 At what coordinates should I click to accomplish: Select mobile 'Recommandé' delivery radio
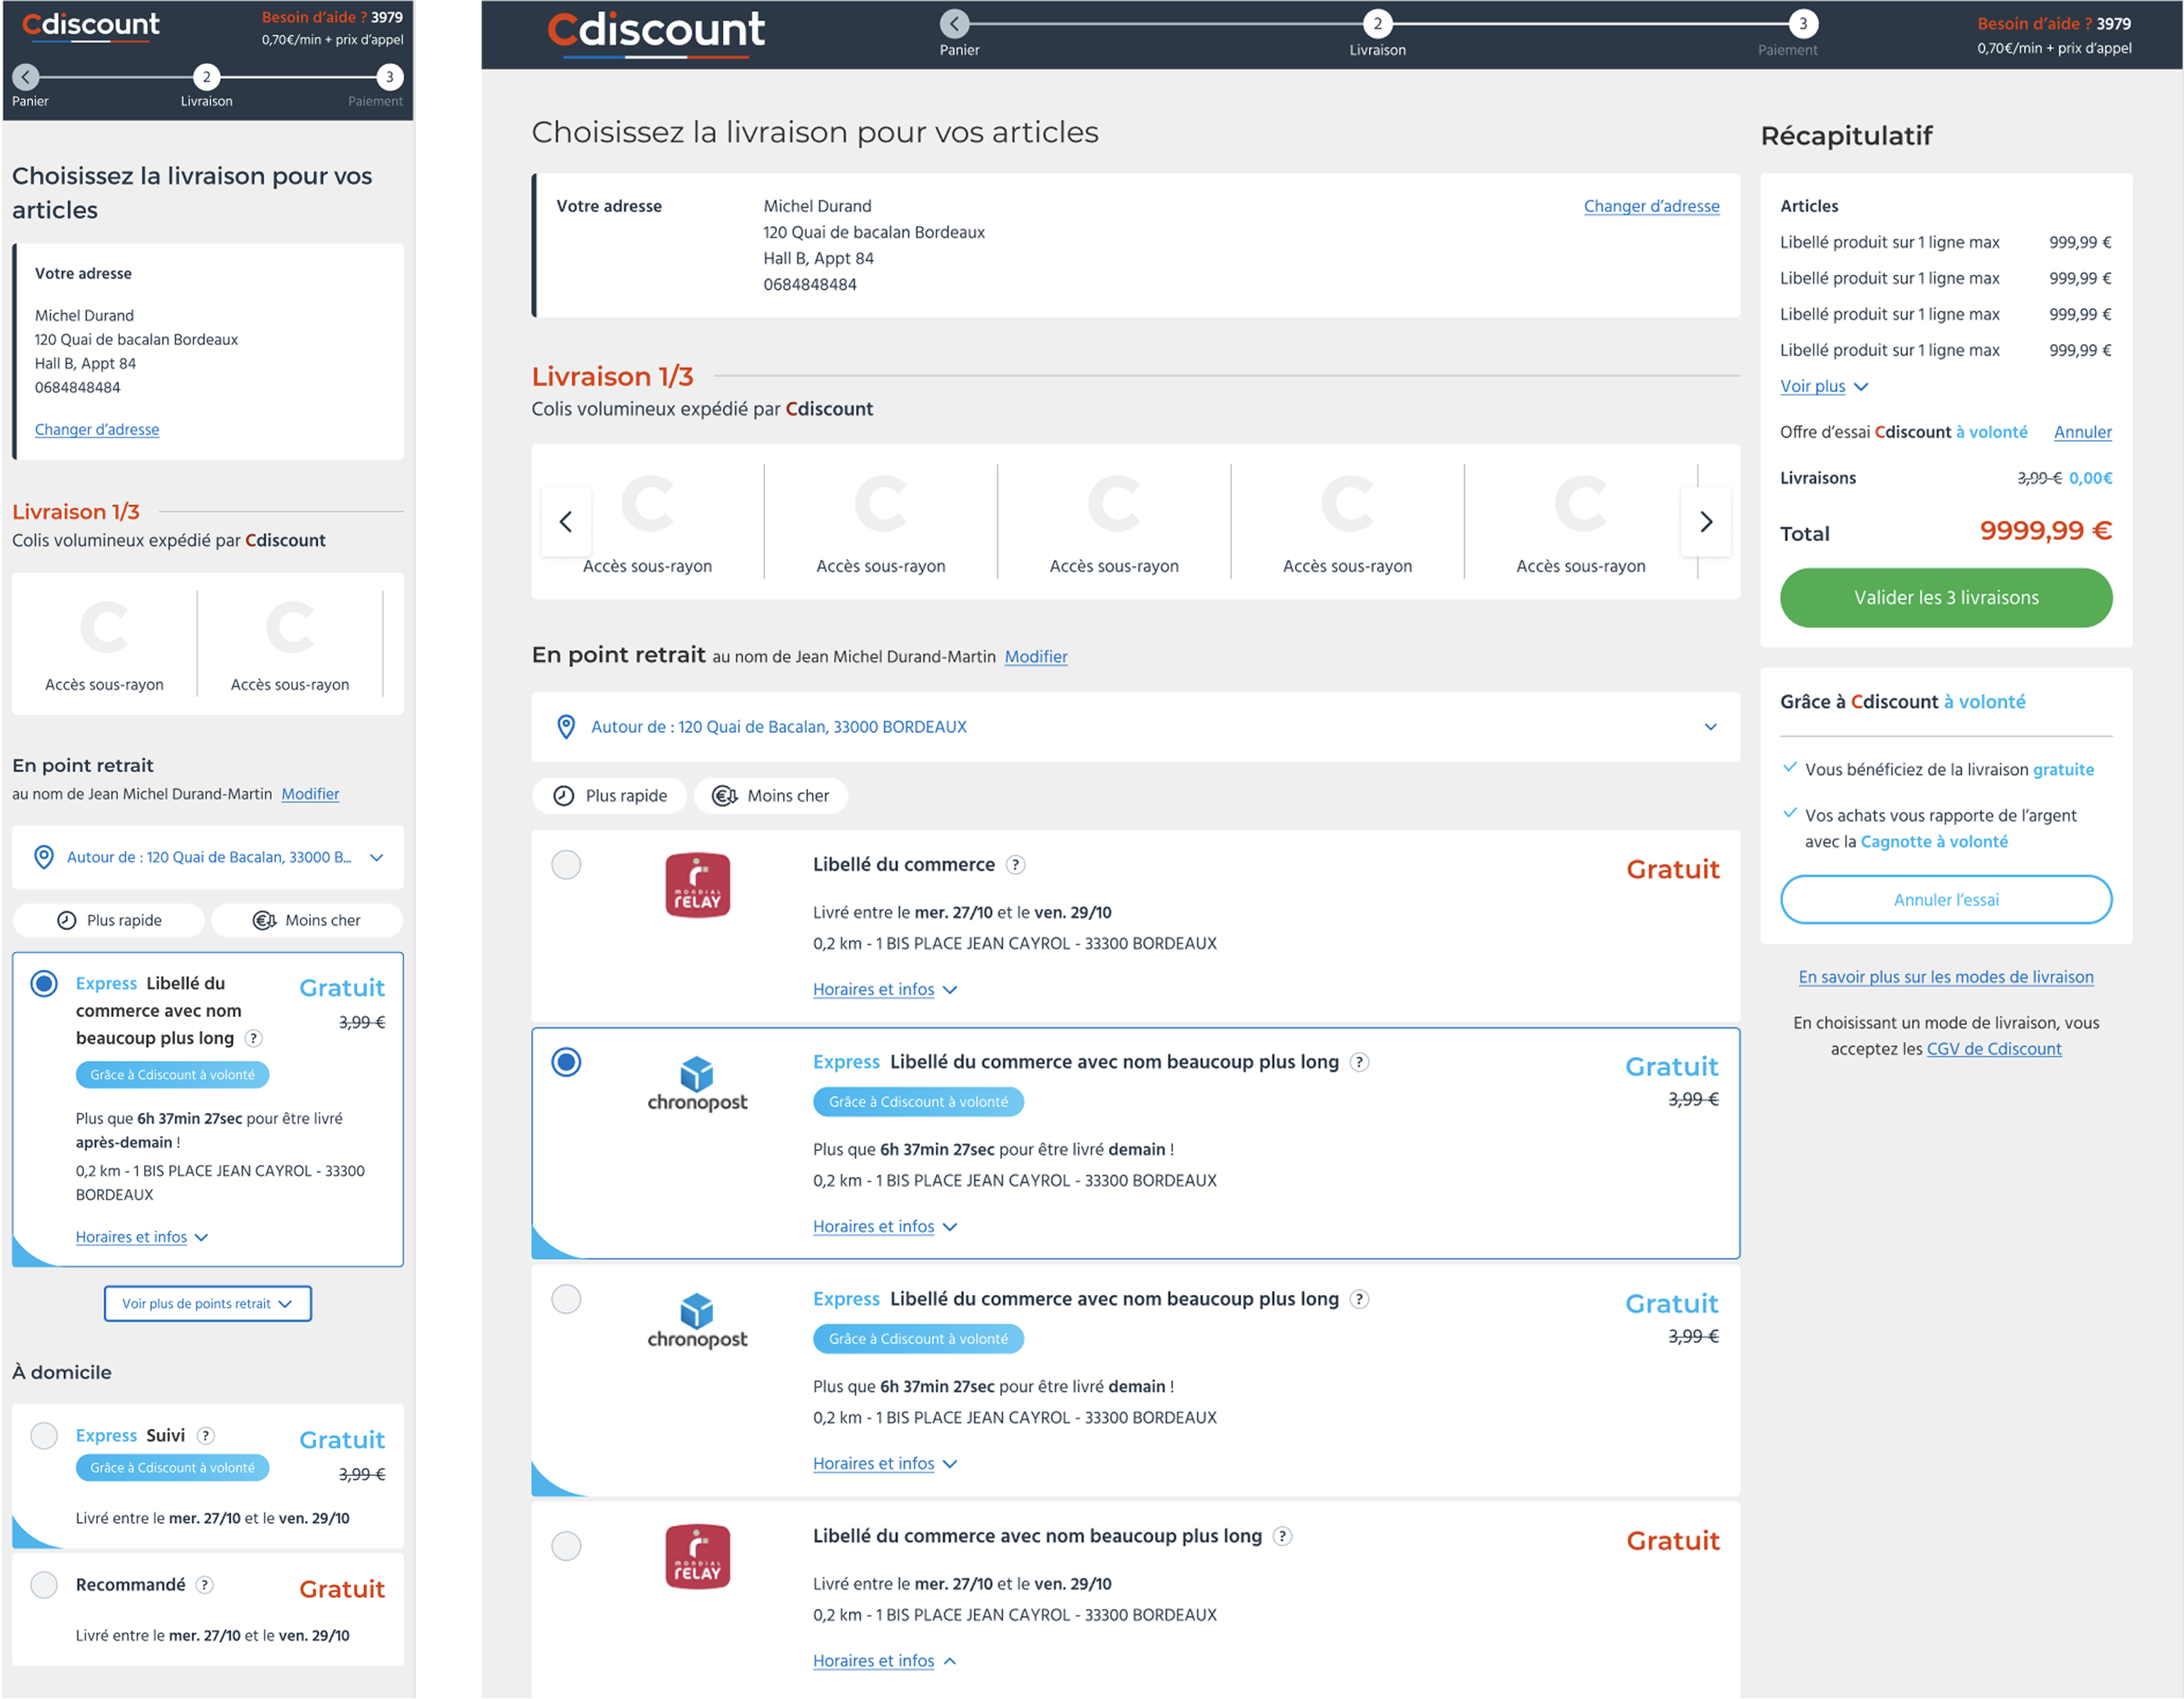44,1586
